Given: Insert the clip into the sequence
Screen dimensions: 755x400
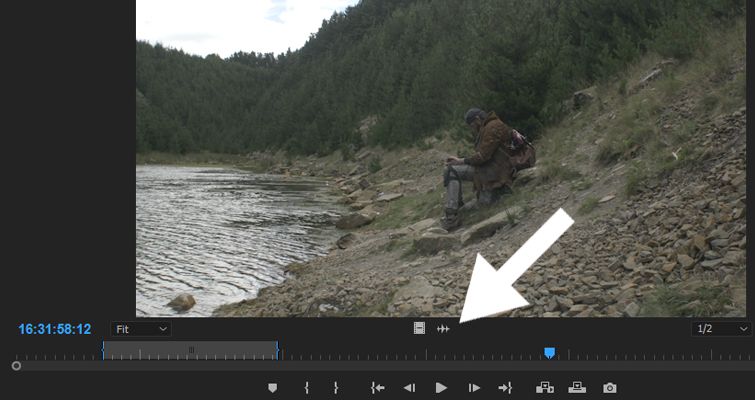Looking at the screenshot, I should [x=545, y=388].
